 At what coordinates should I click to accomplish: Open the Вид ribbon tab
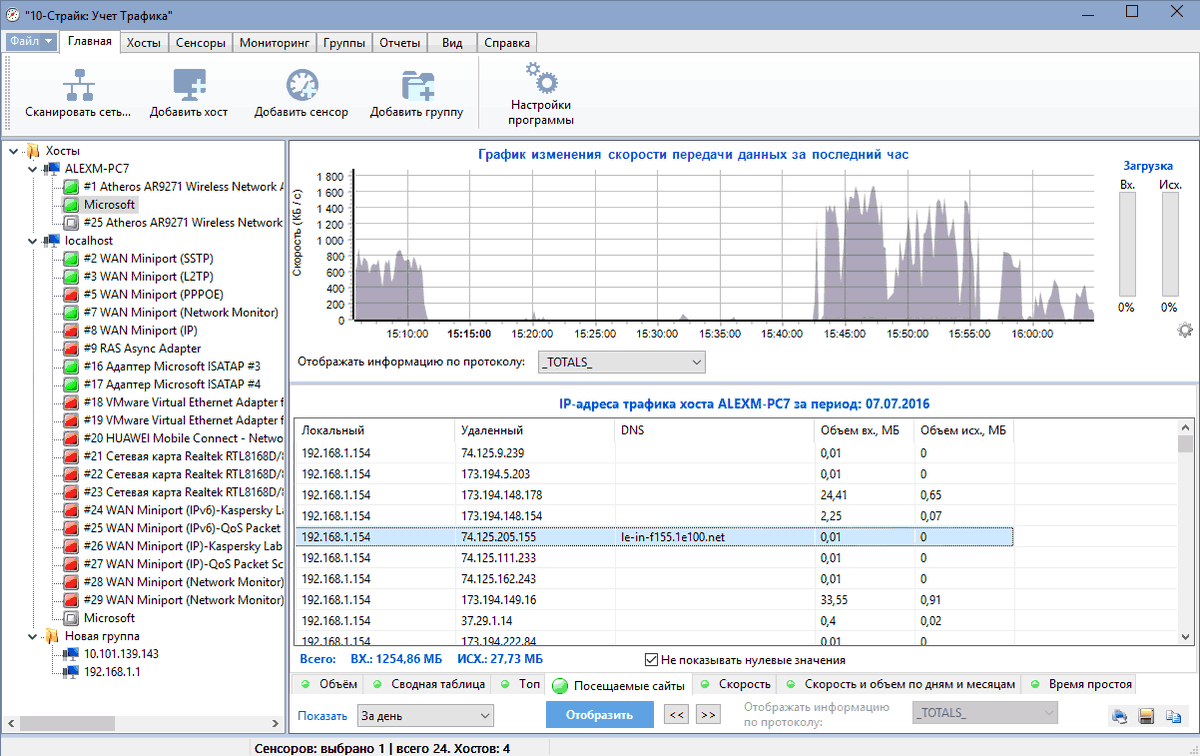click(452, 43)
